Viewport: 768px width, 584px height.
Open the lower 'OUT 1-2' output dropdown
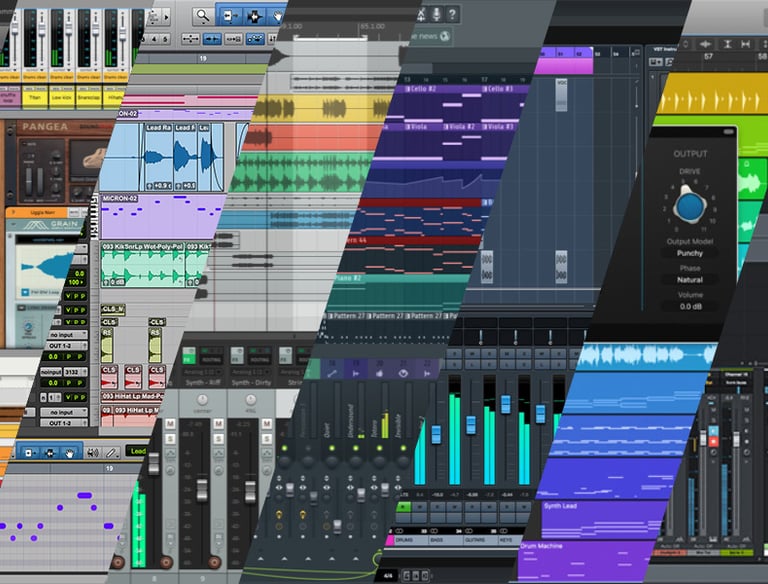tap(63, 423)
